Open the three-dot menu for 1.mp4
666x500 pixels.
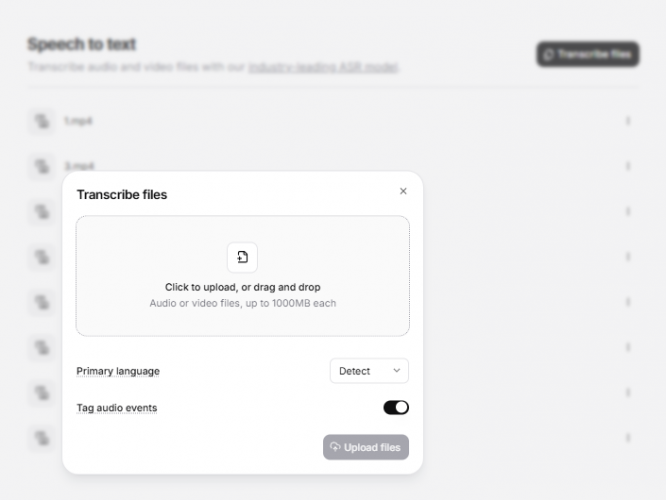coord(628,121)
